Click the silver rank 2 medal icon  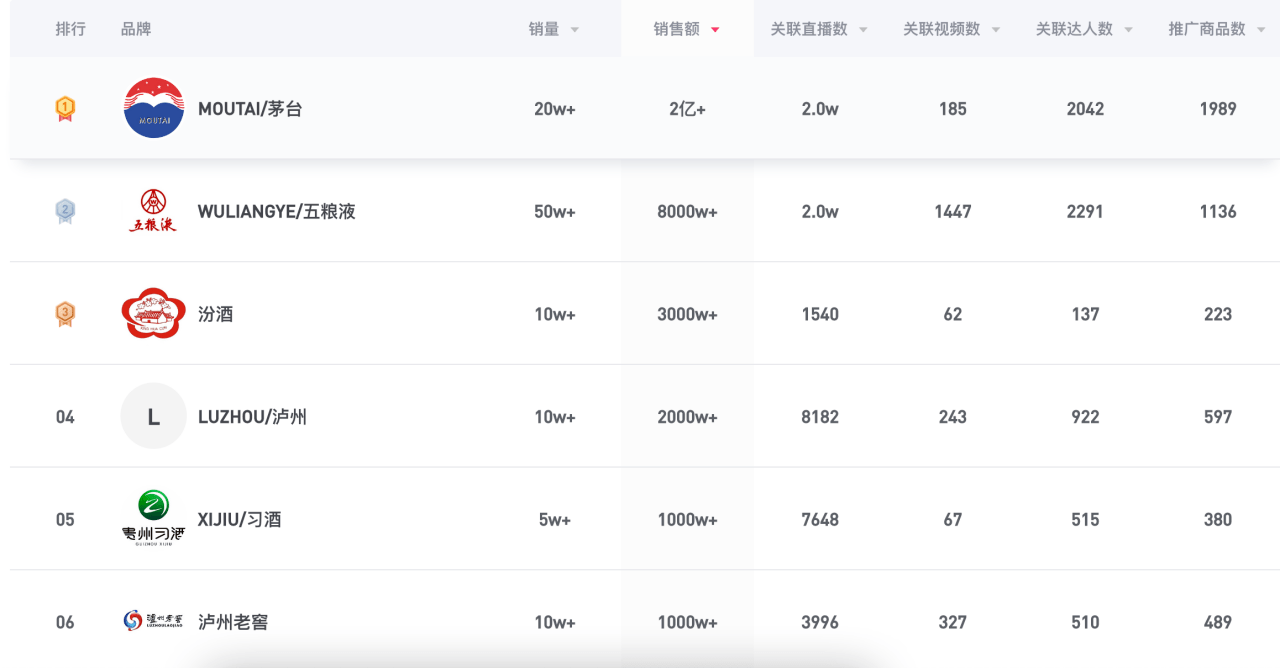coord(65,211)
